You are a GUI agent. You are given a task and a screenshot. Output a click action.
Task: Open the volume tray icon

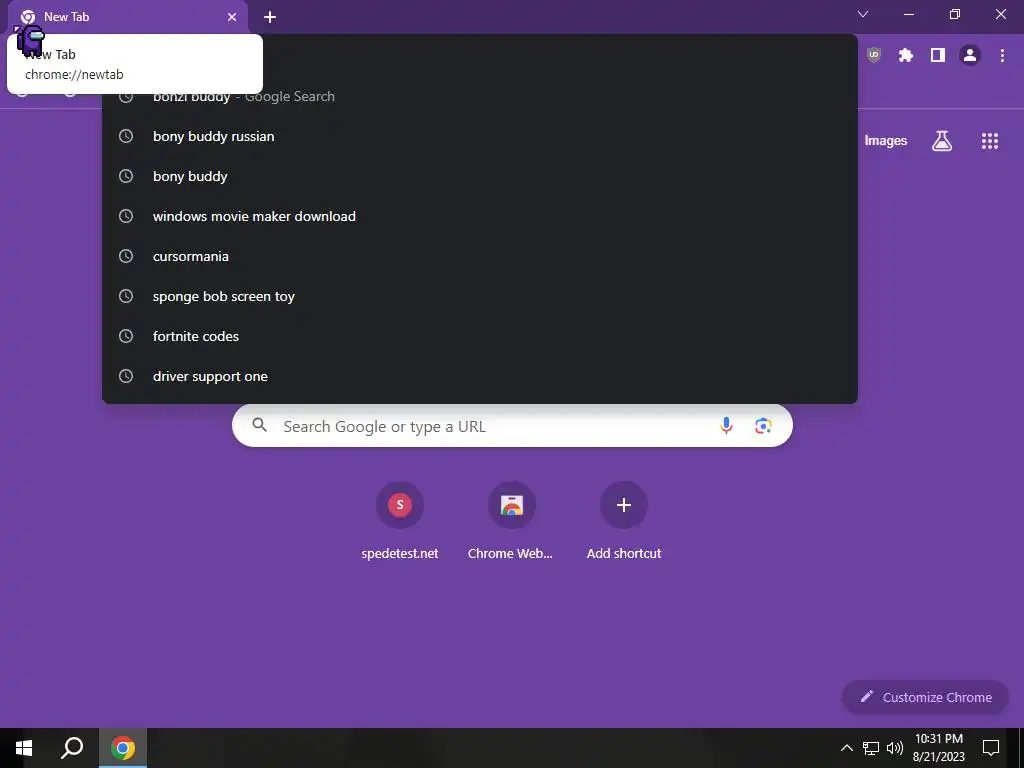point(895,748)
